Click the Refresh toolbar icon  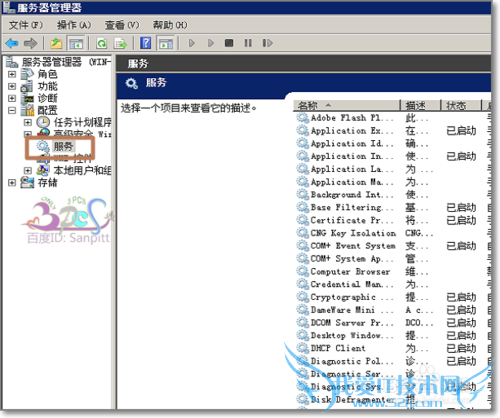(102, 43)
